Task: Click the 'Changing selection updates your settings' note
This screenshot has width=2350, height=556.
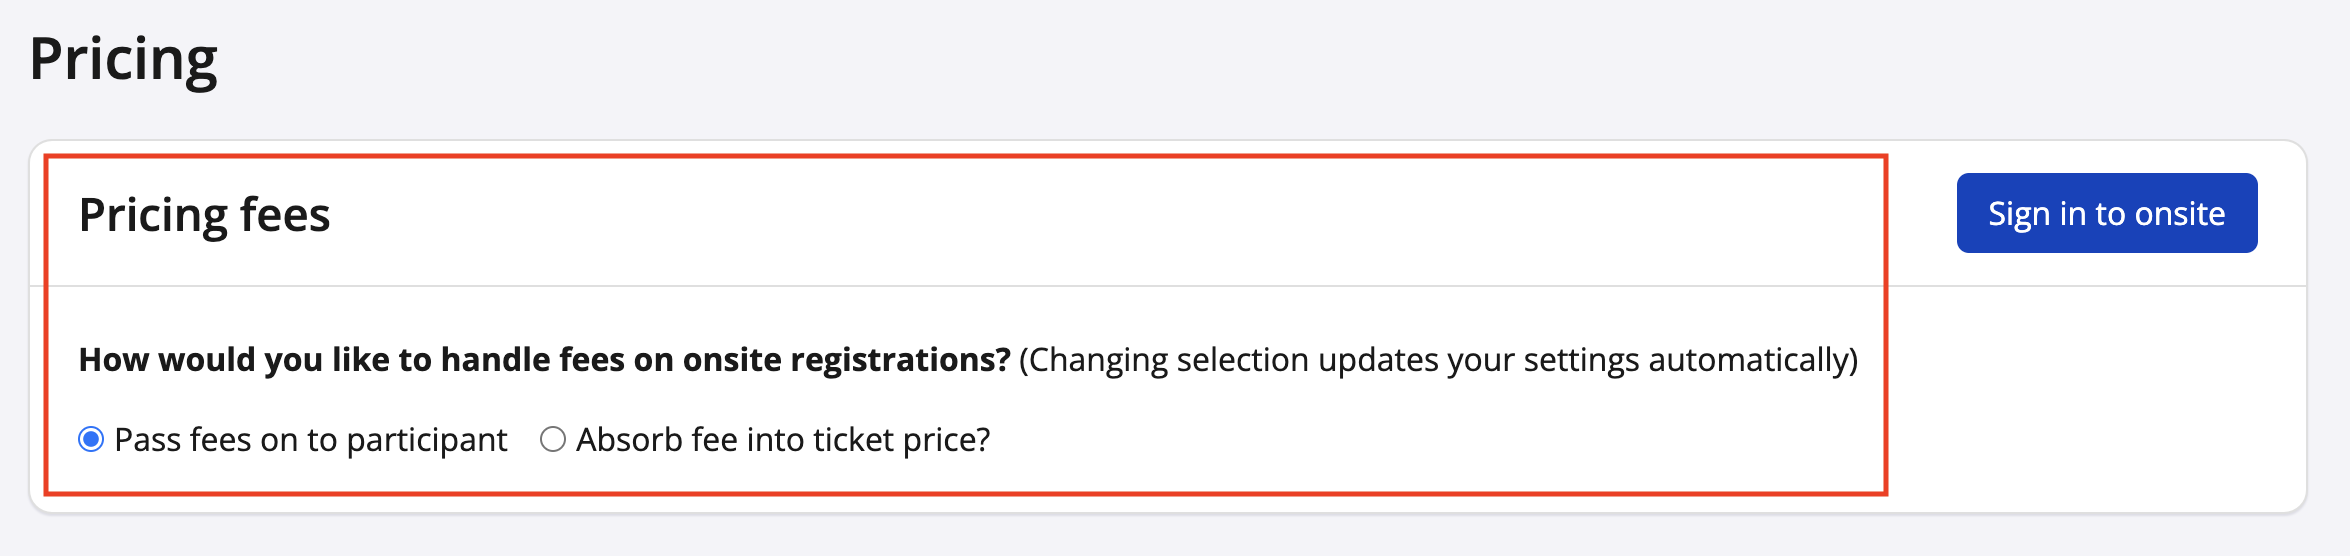Action: tap(1437, 359)
